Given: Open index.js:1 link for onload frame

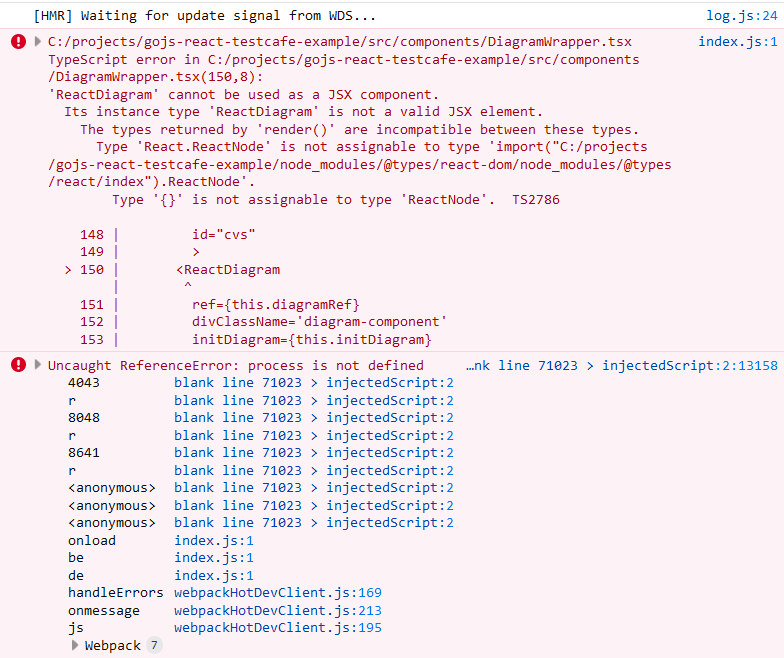Looking at the screenshot, I should 214,540.
